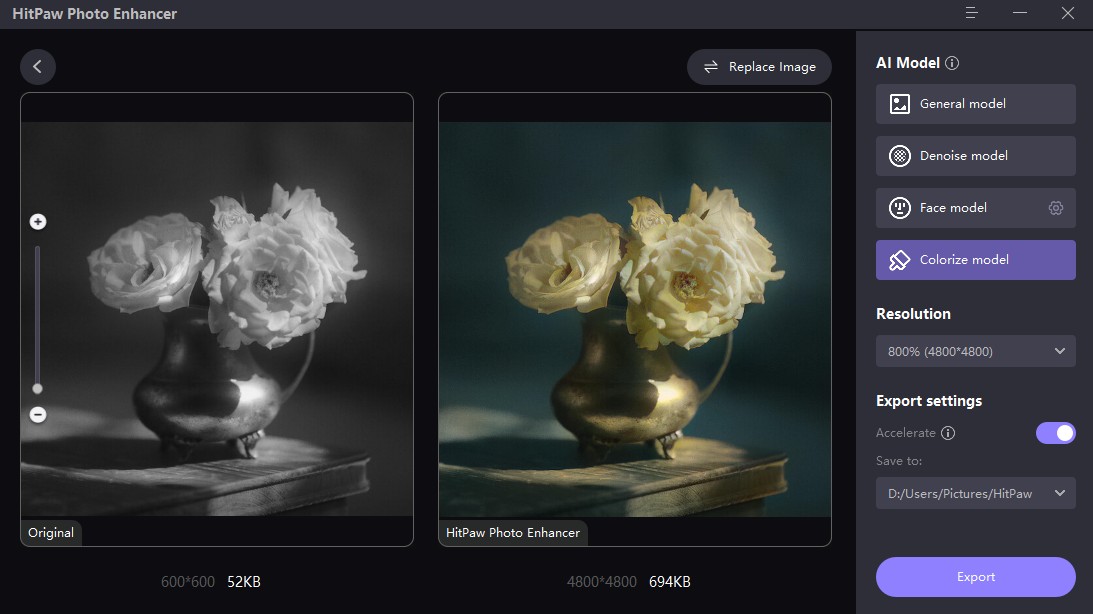Click the enhanced colorized flower preview
This screenshot has width=1093, height=614.
[634, 319]
